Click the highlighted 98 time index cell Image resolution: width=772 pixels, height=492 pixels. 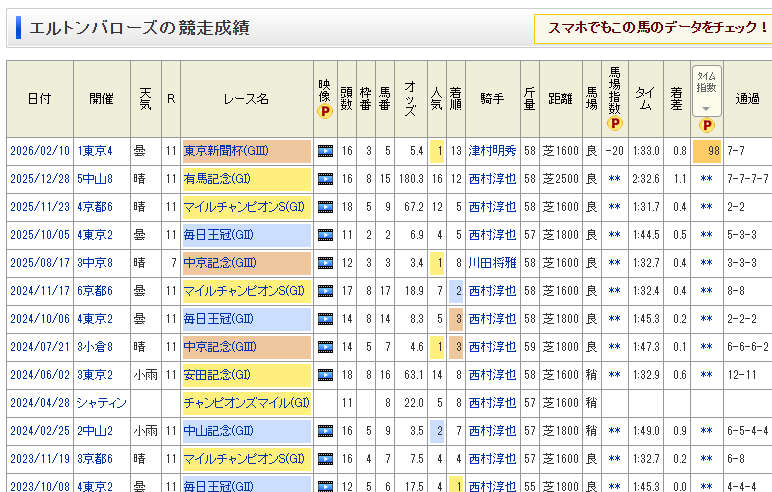coord(708,151)
